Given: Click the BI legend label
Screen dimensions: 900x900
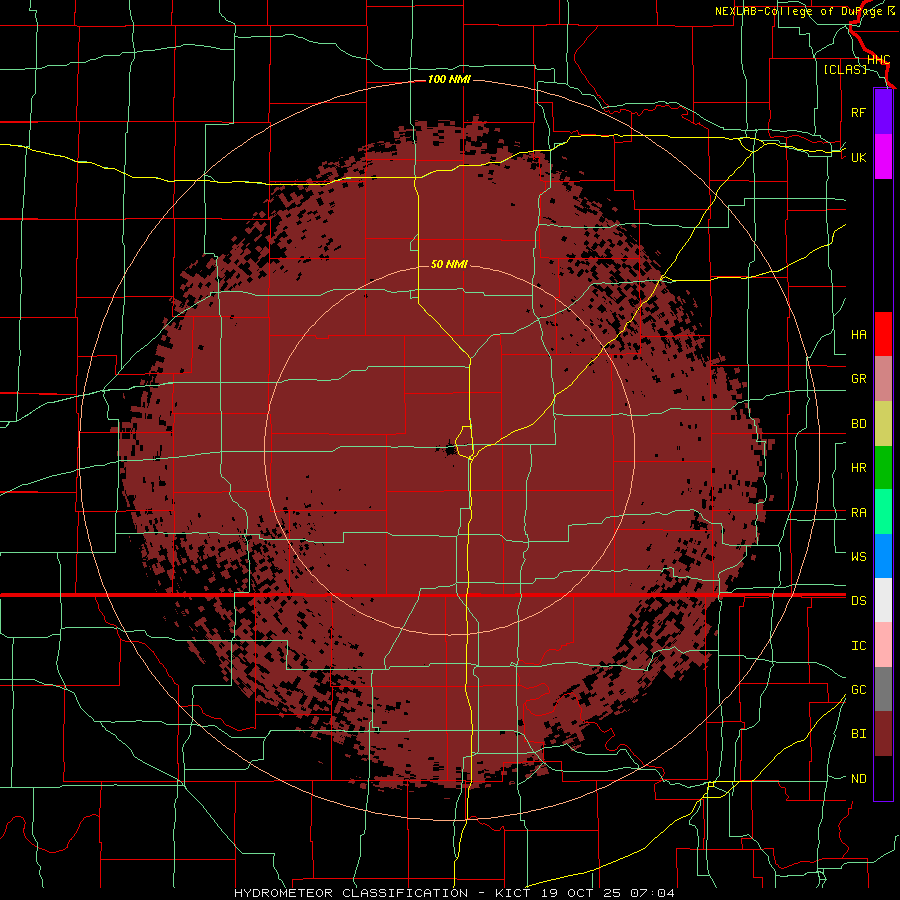Looking at the screenshot, I should tap(858, 734).
